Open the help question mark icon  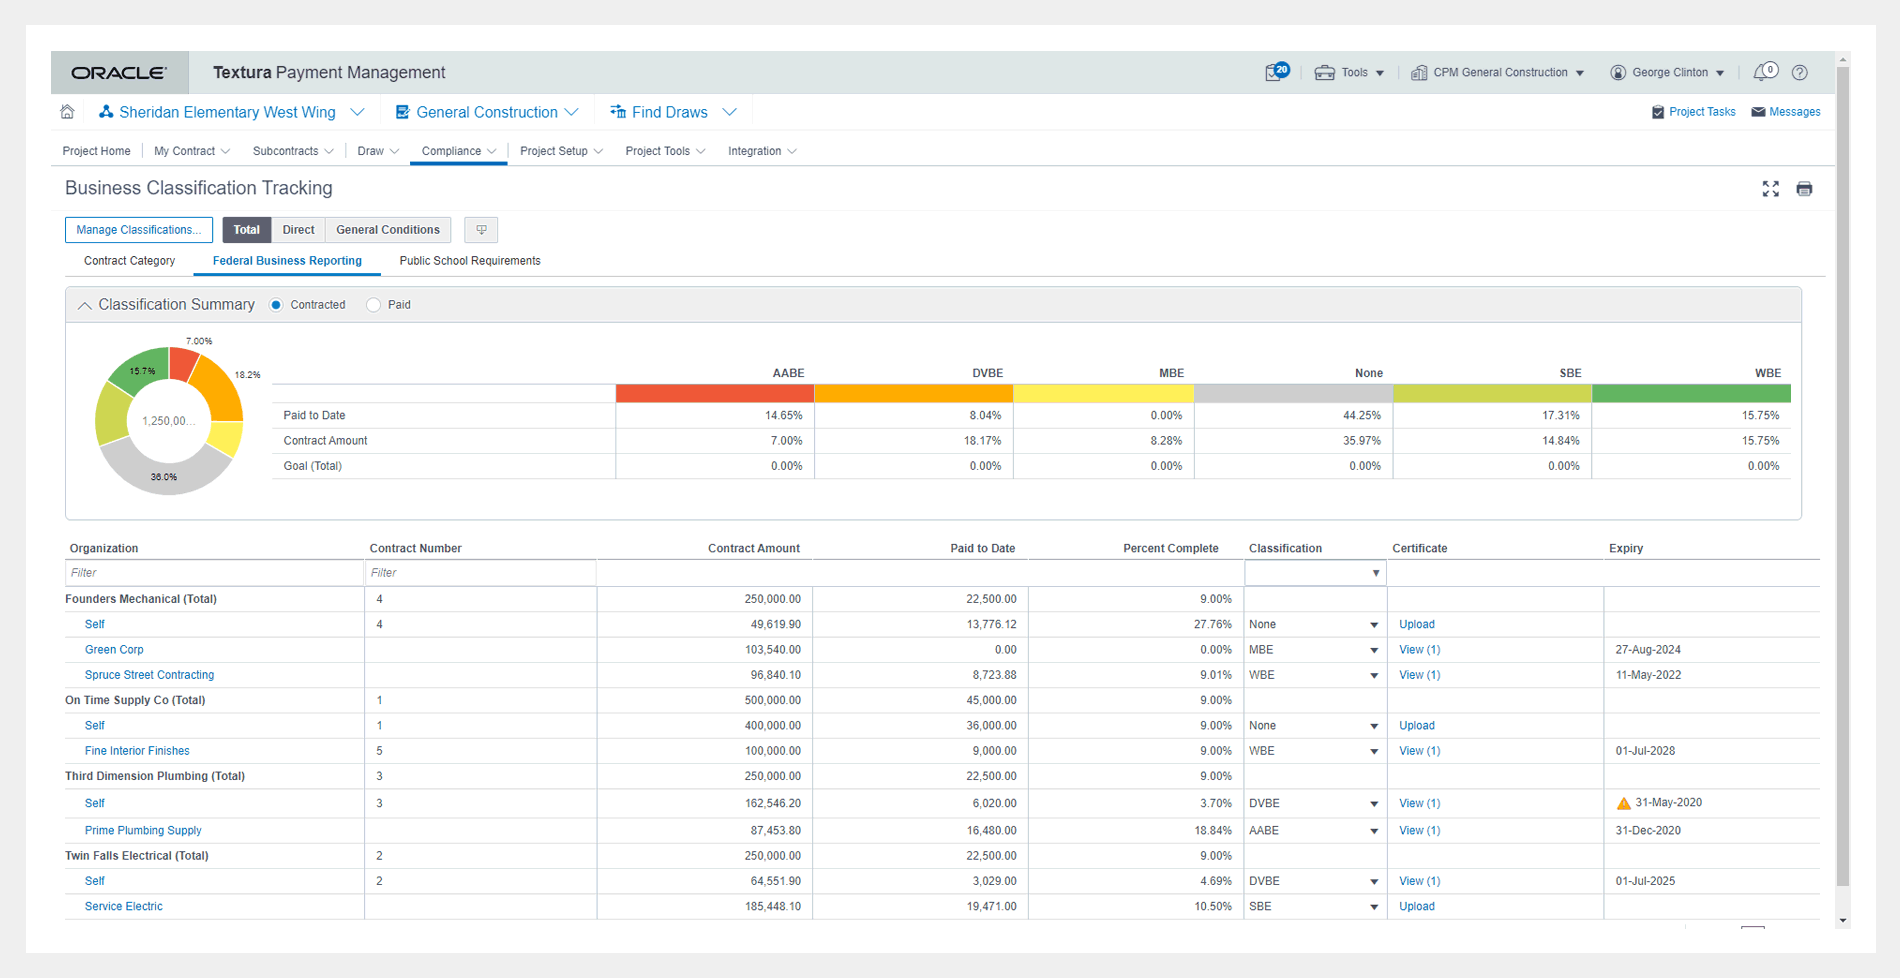point(1800,72)
